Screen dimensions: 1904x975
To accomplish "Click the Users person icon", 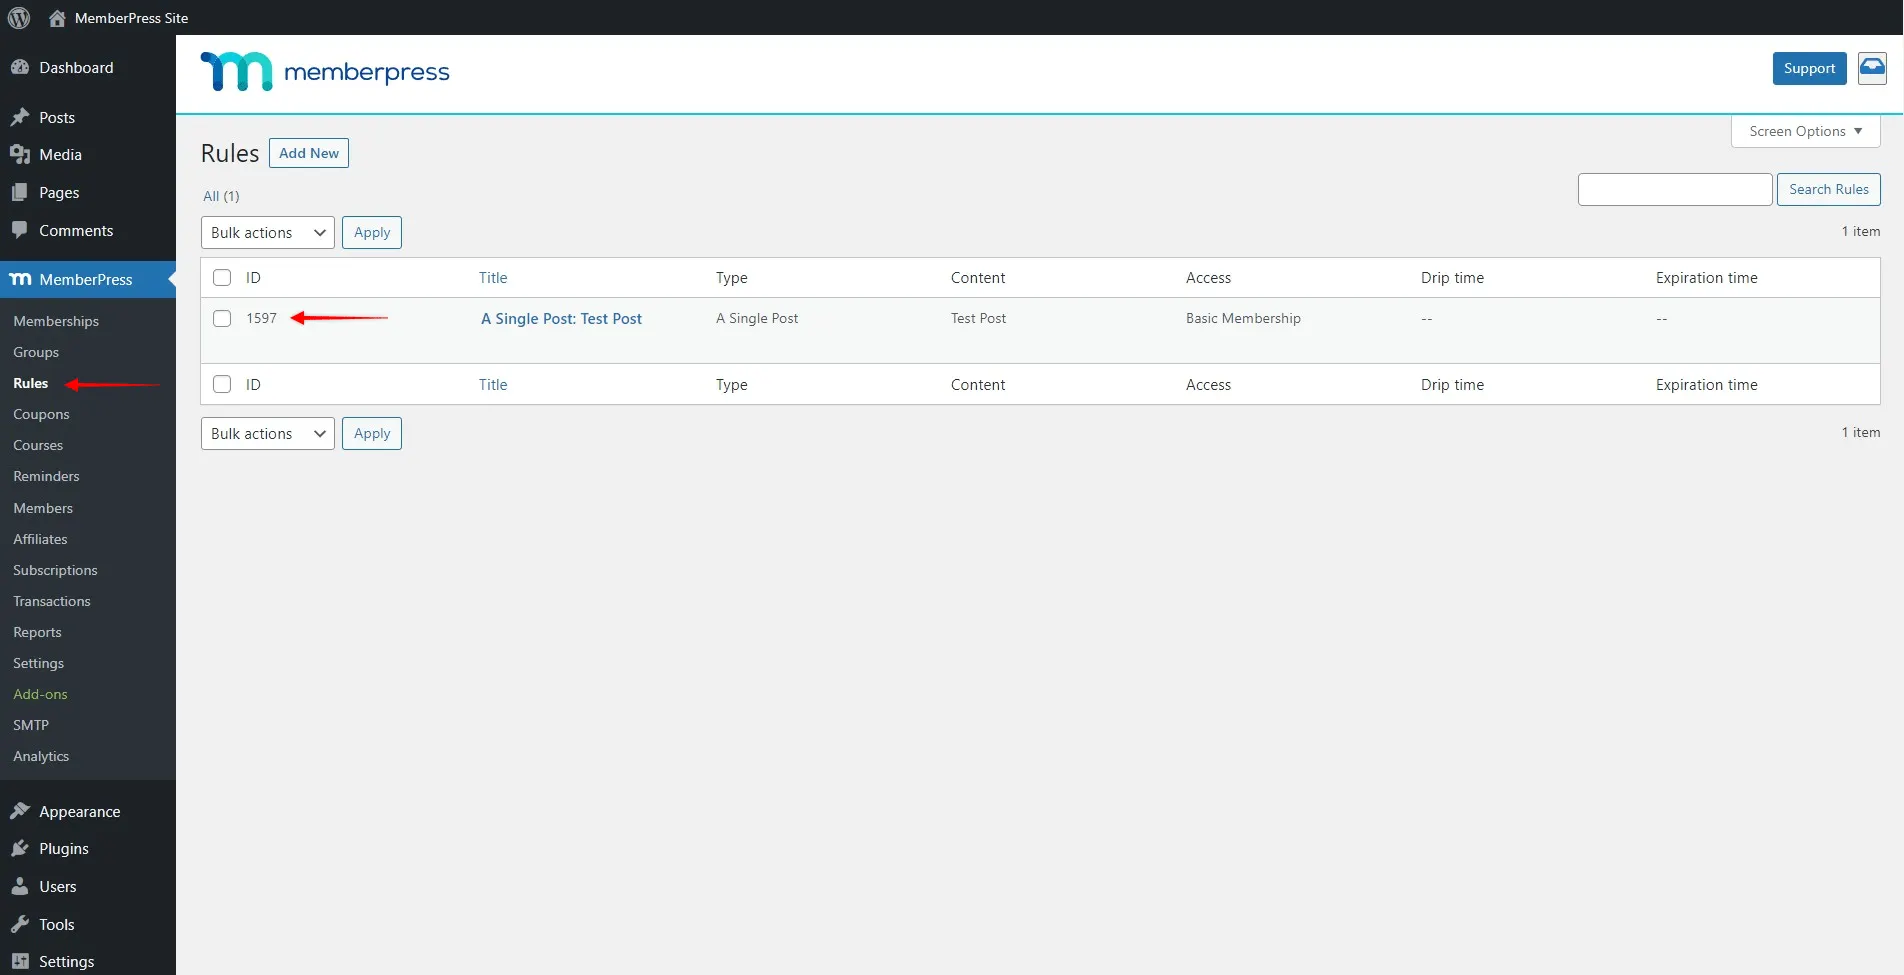I will (20, 886).
